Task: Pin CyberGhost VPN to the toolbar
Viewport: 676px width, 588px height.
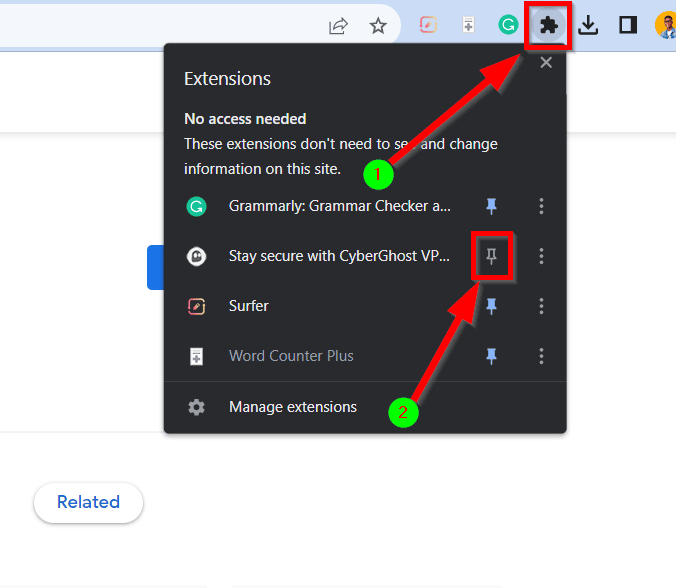Action: (491, 256)
